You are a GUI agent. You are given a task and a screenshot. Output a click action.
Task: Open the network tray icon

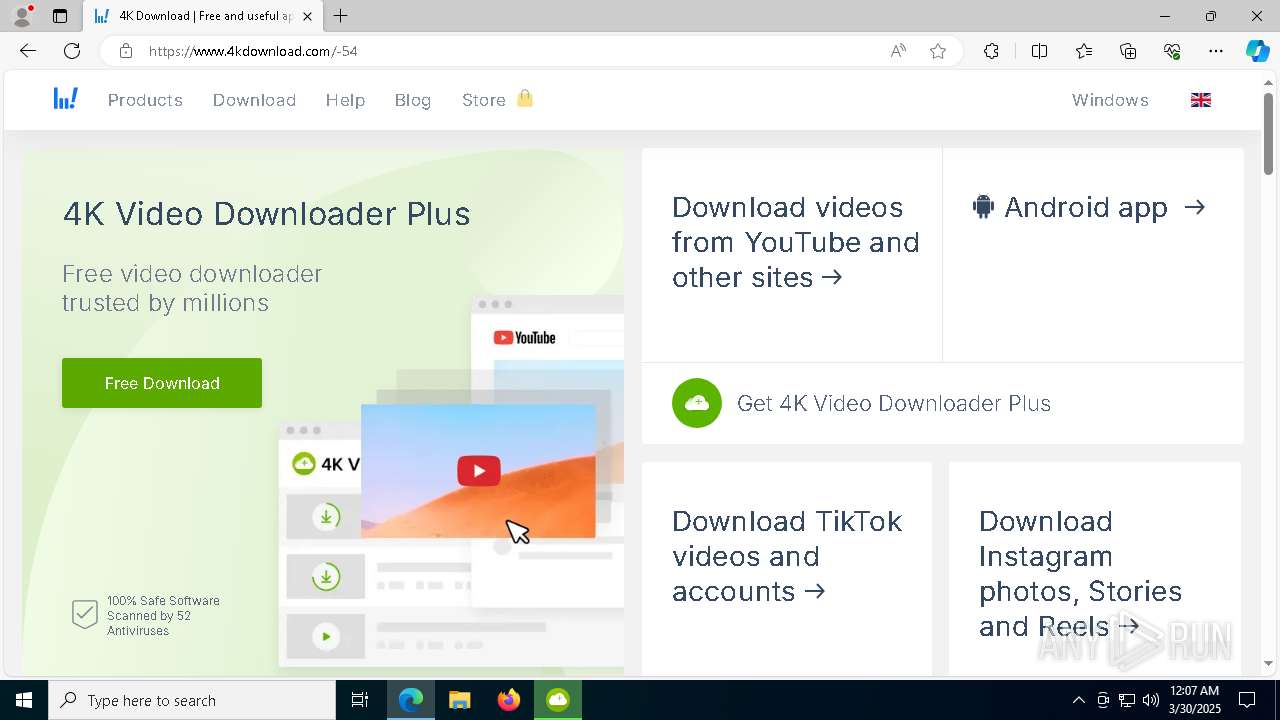(1127, 700)
